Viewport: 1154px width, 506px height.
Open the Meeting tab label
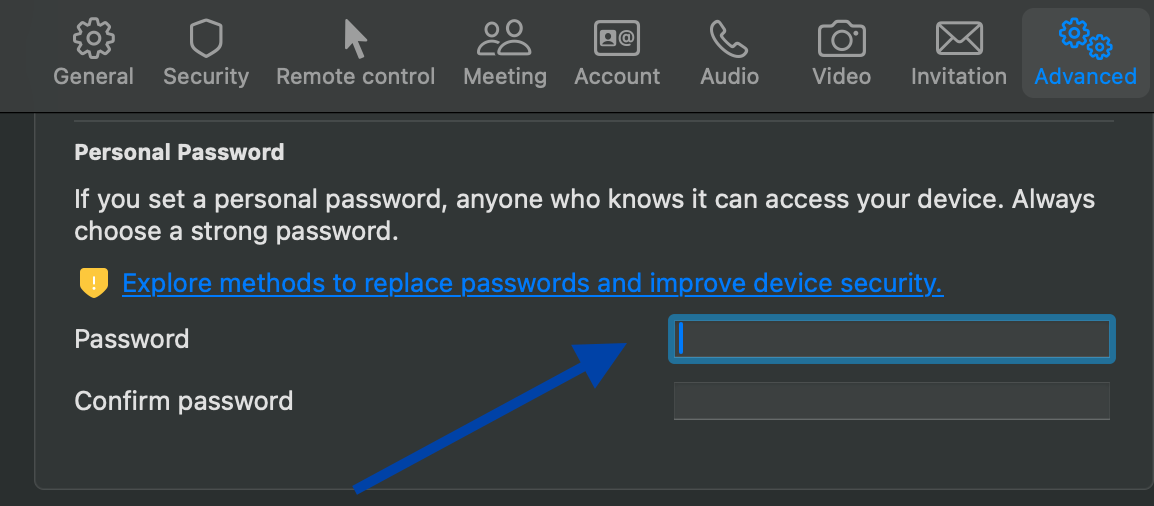tap(504, 76)
